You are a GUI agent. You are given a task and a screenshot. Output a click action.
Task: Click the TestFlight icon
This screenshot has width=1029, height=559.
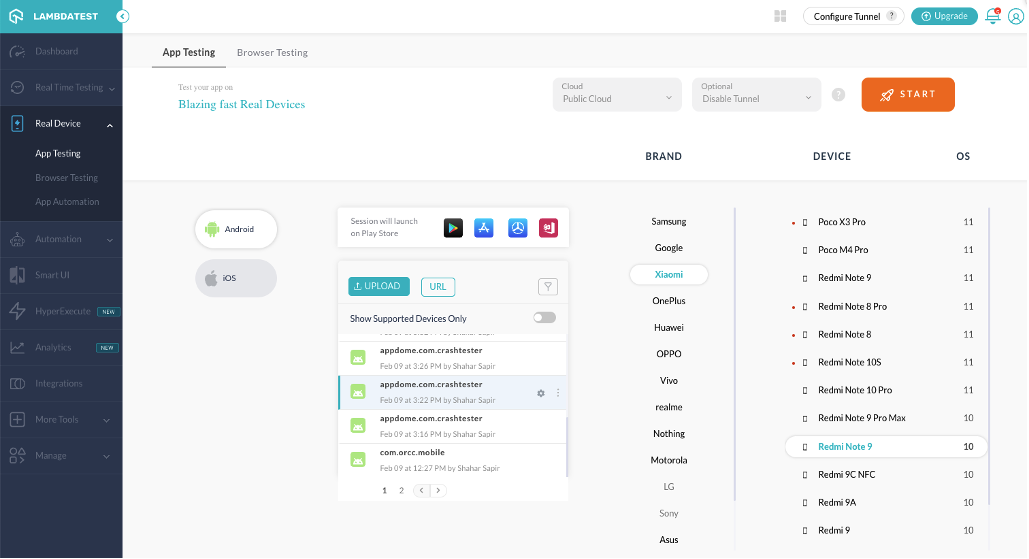(x=518, y=228)
